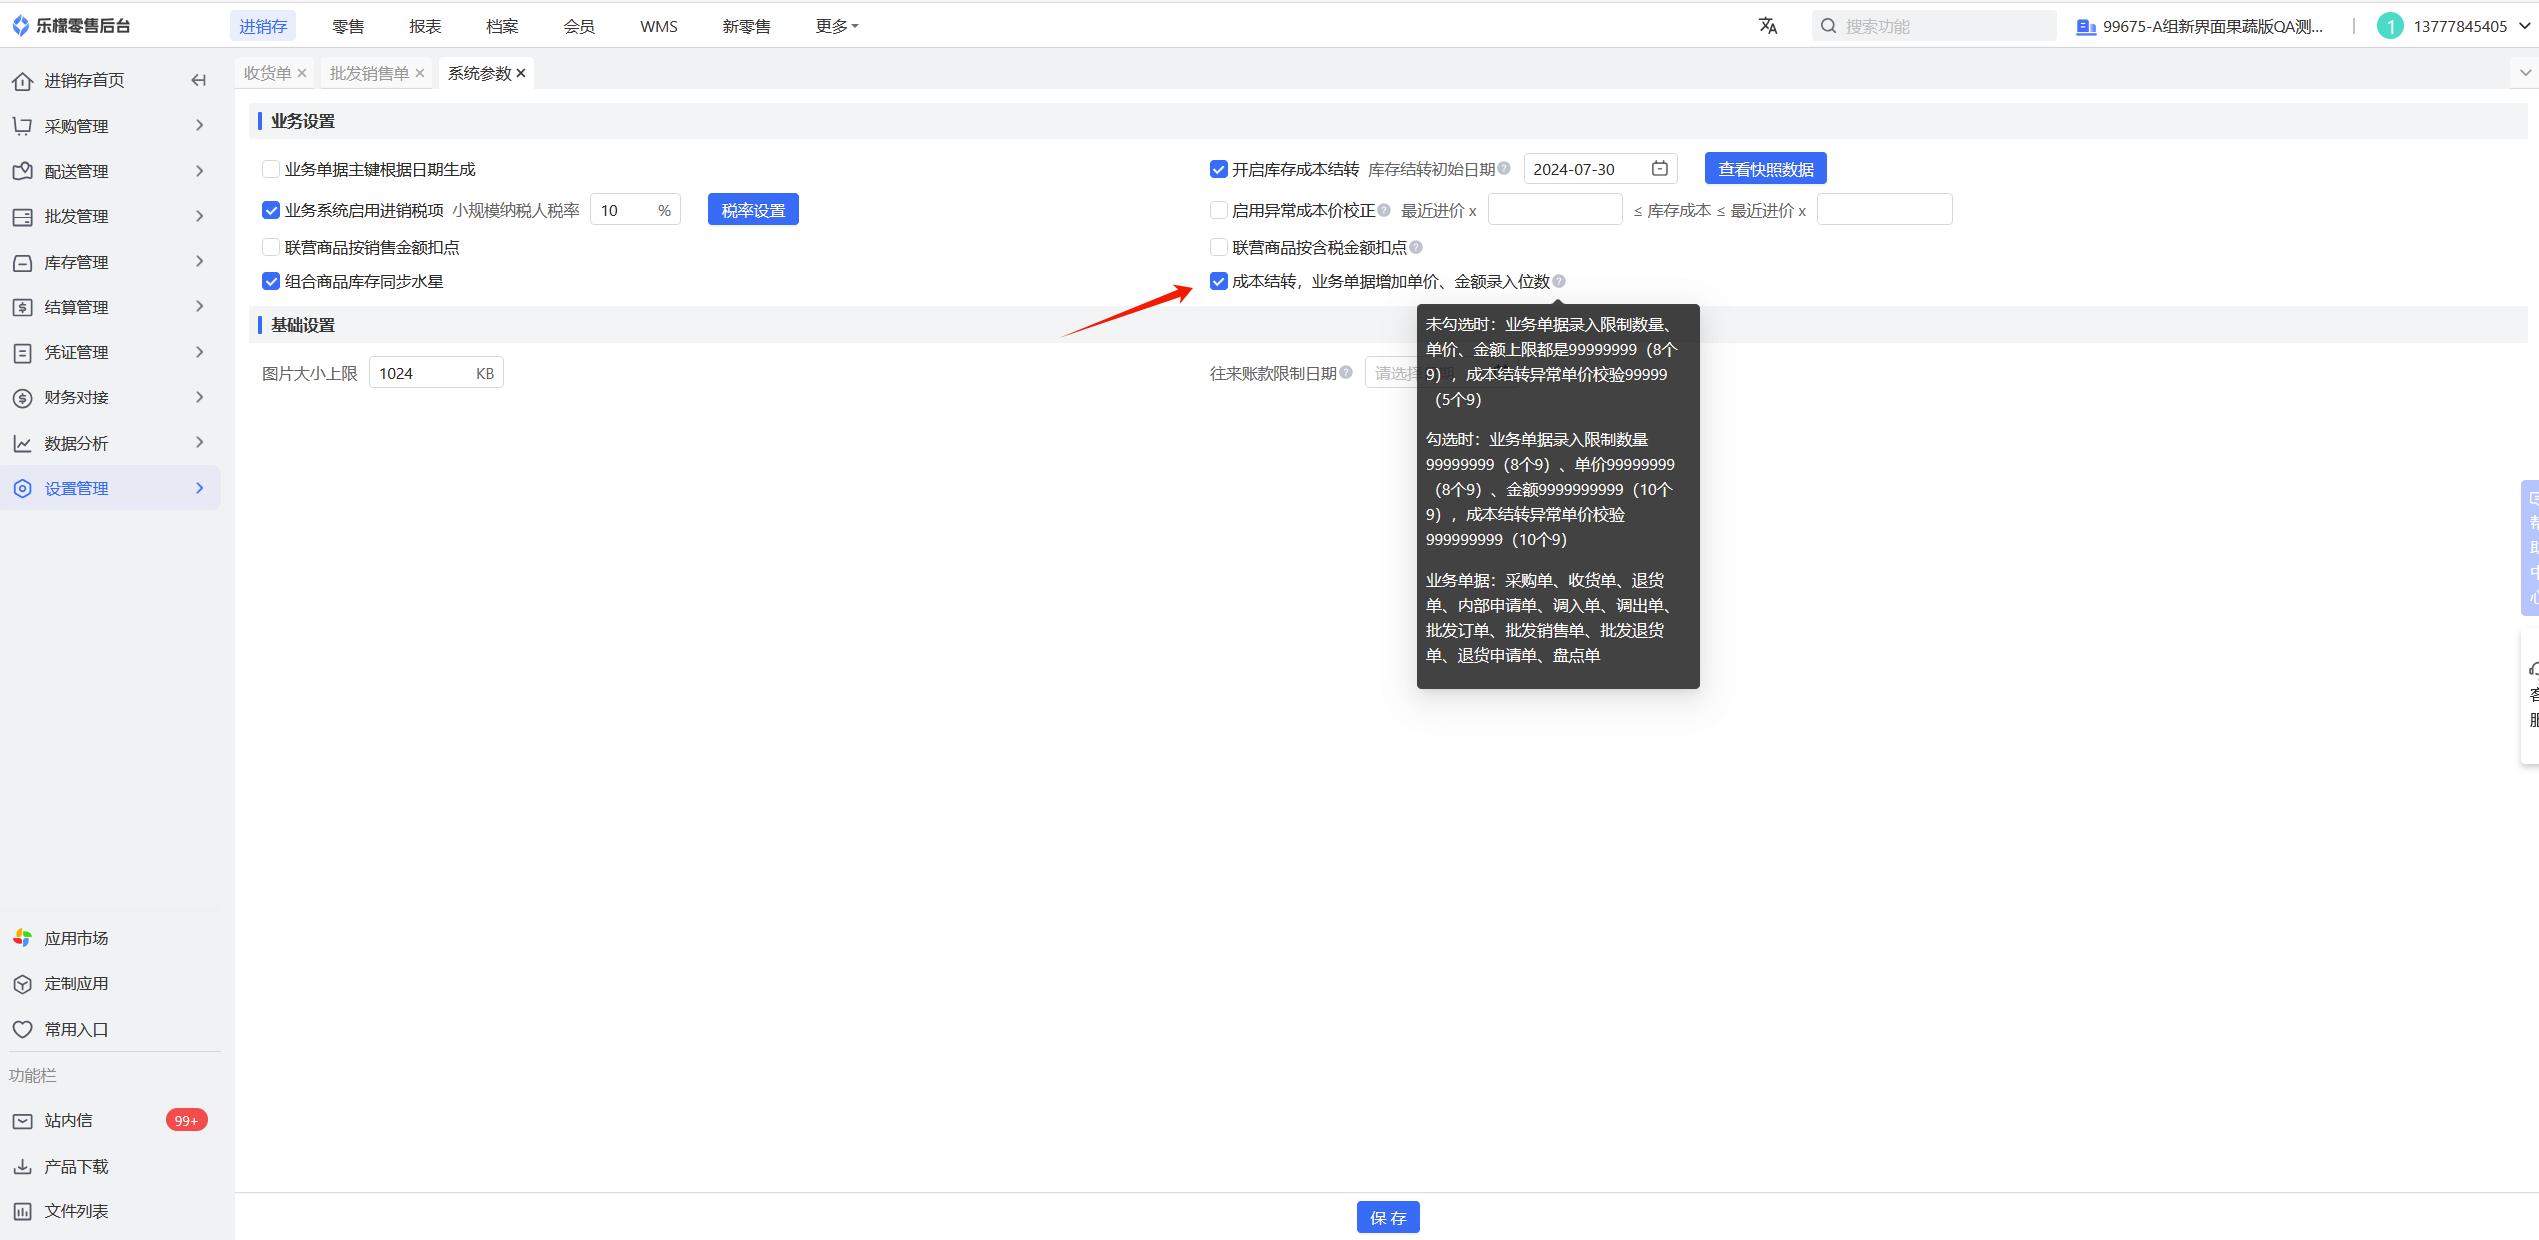This screenshot has height=1240, width=2539.
Task: Click the 库存管理 icon
Action: [22, 262]
